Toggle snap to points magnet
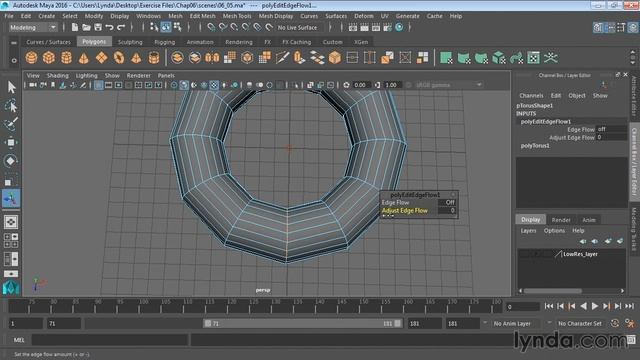 pyautogui.click(x=234, y=27)
